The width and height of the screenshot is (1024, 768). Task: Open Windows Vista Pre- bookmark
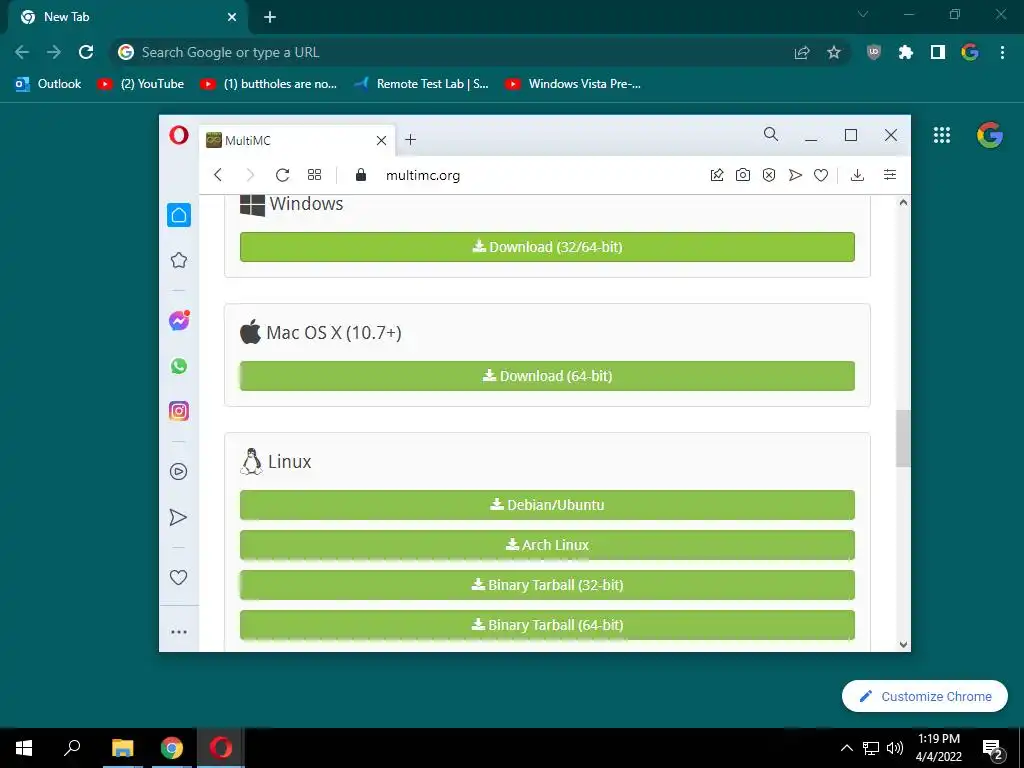point(573,84)
